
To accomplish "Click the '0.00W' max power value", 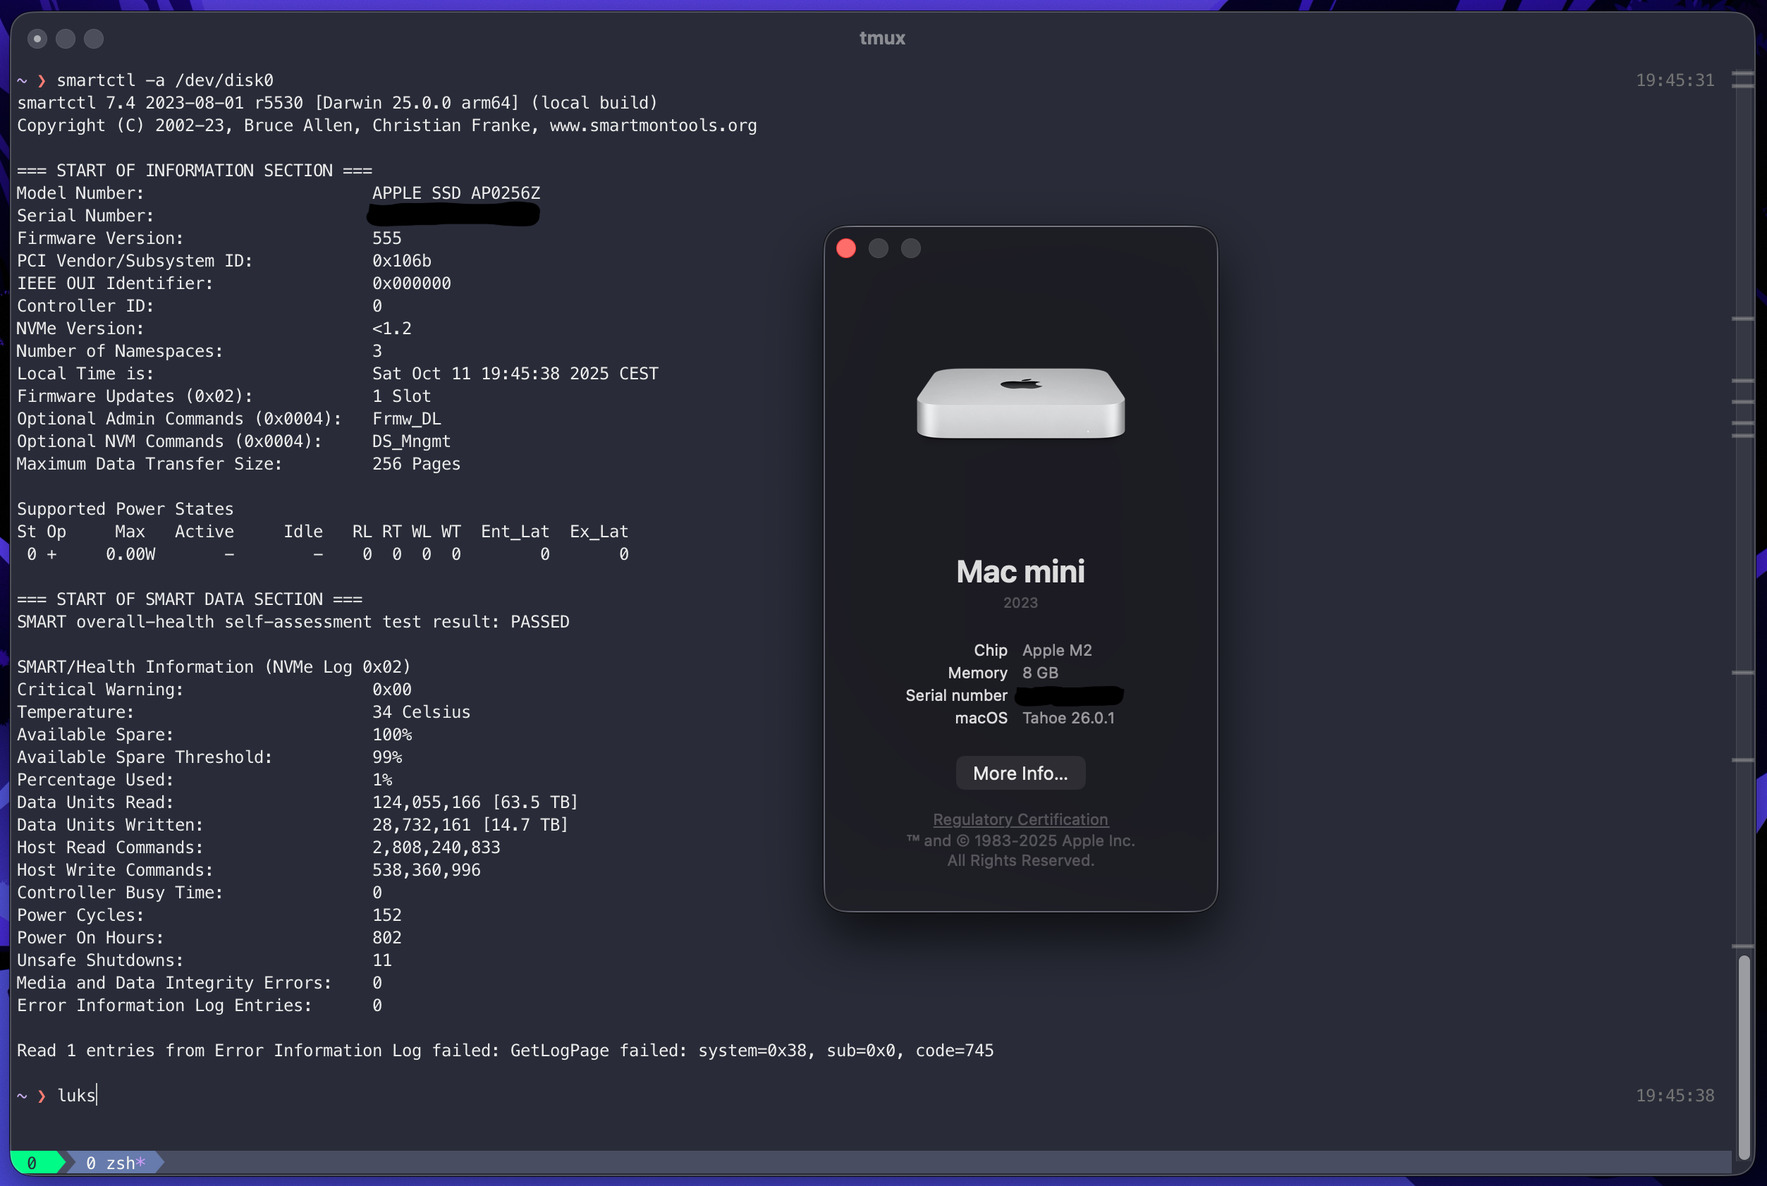I will point(130,554).
